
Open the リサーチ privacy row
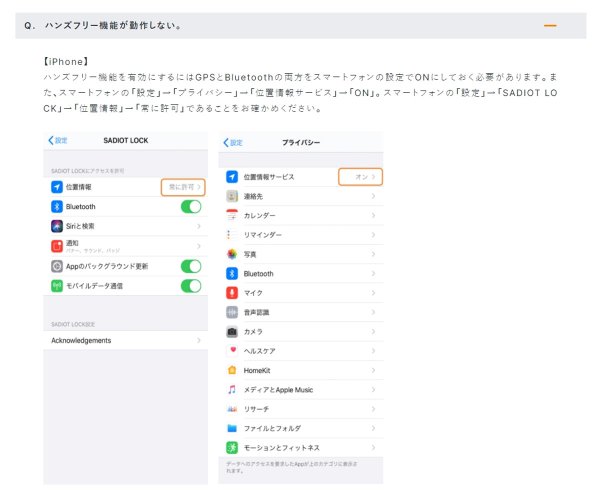pos(301,409)
